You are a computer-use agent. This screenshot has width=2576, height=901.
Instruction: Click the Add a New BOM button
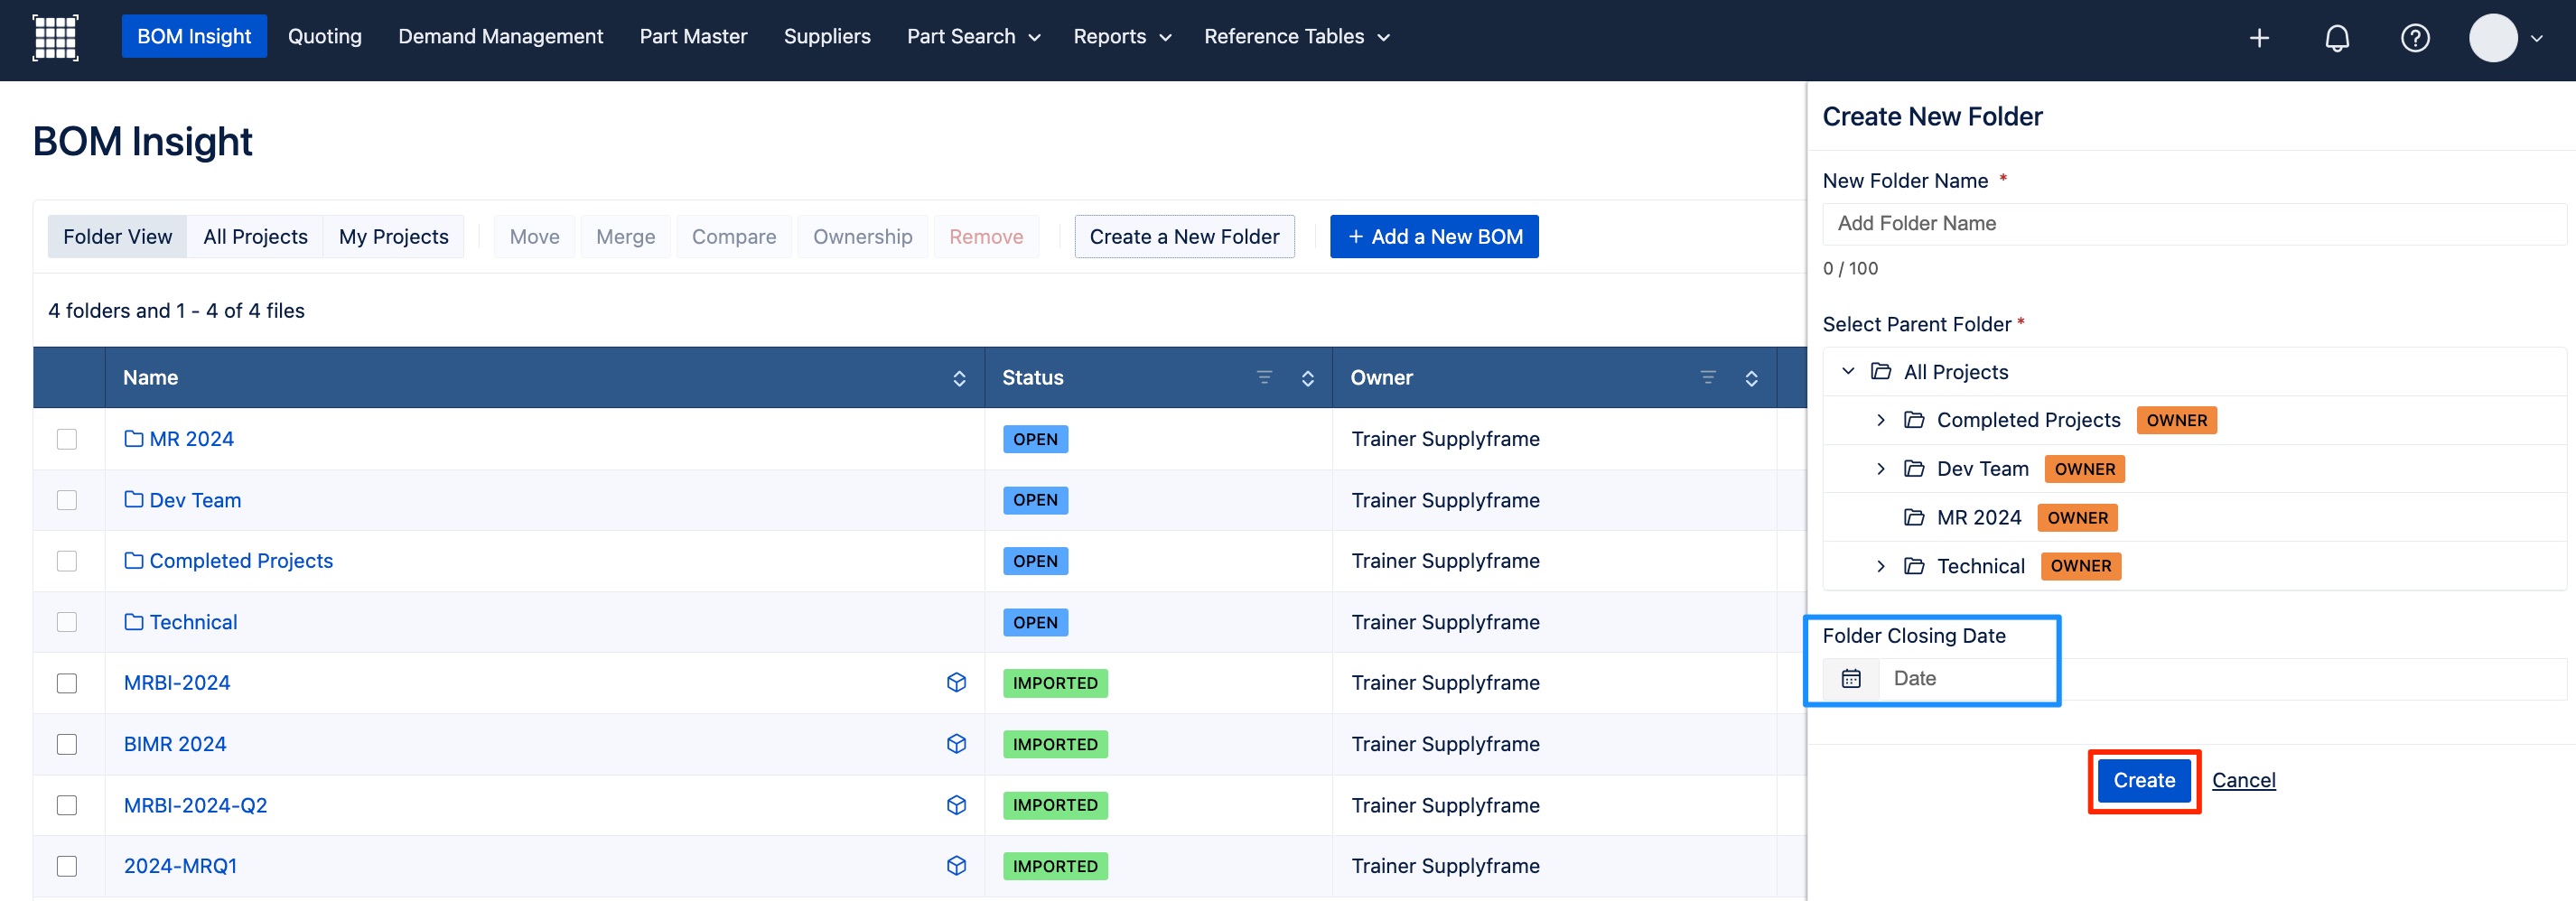[x=1434, y=237]
